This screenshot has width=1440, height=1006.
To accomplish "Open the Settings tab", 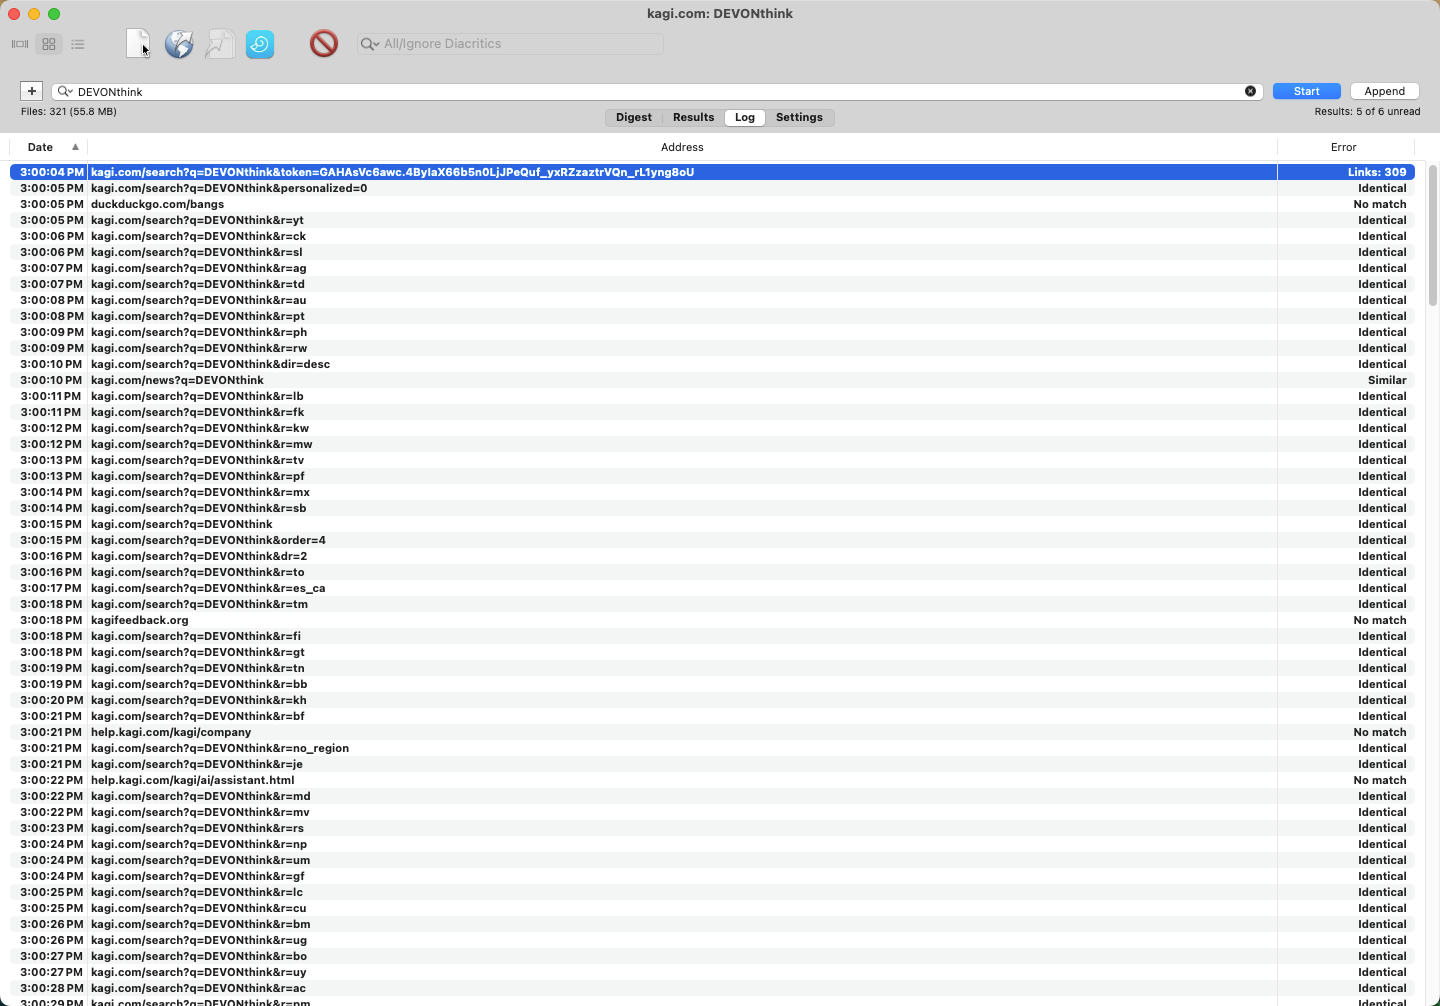I will point(799,117).
